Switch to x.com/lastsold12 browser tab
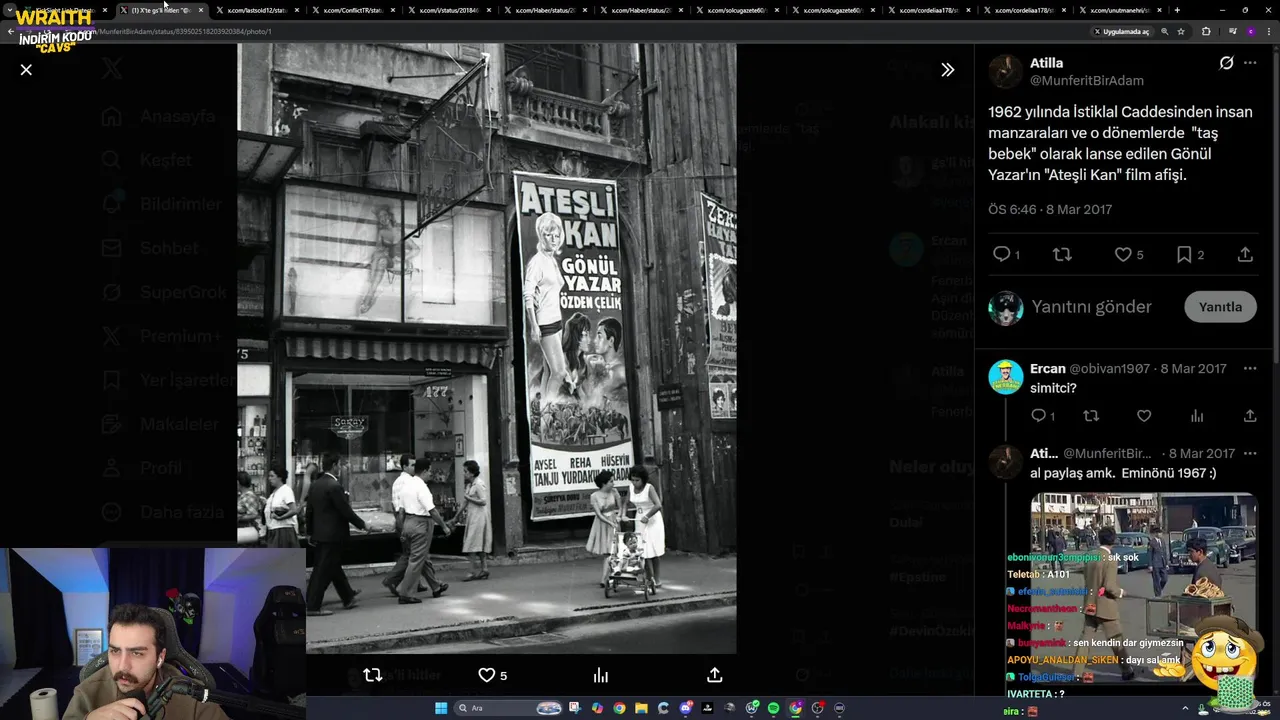Image resolution: width=1280 pixels, height=720 pixels. (x=256, y=10)
